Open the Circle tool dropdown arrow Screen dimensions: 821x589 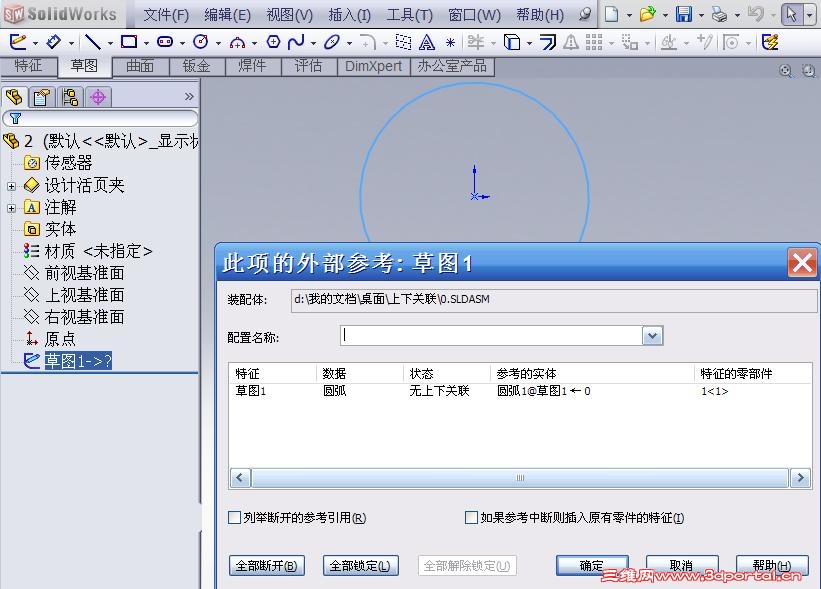pyautogui.click(x=218, y=43)
